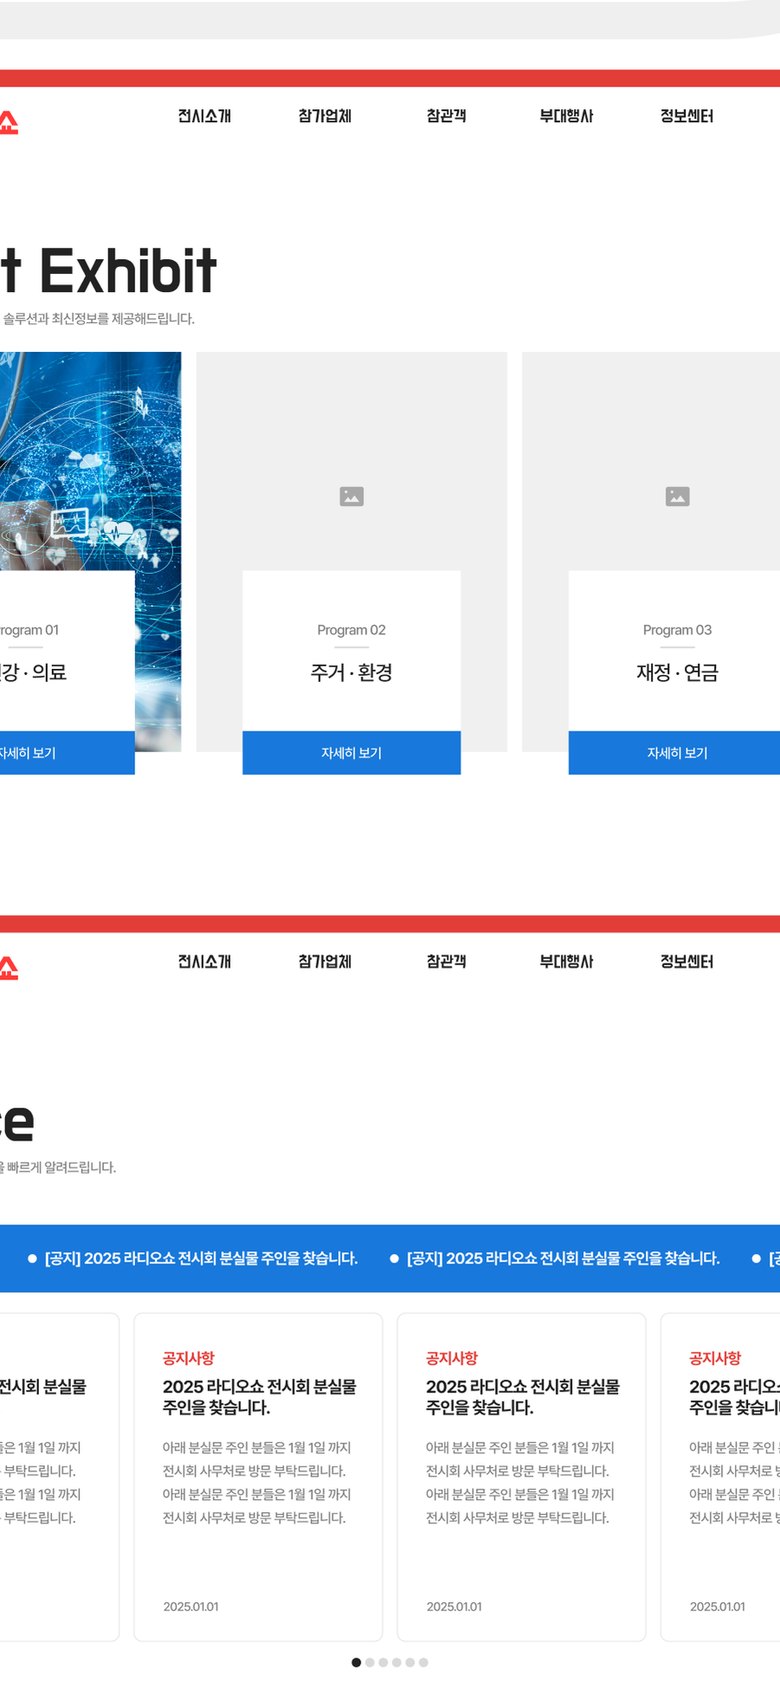
Task: Click the Program 03 label
Action: [677, 630]
